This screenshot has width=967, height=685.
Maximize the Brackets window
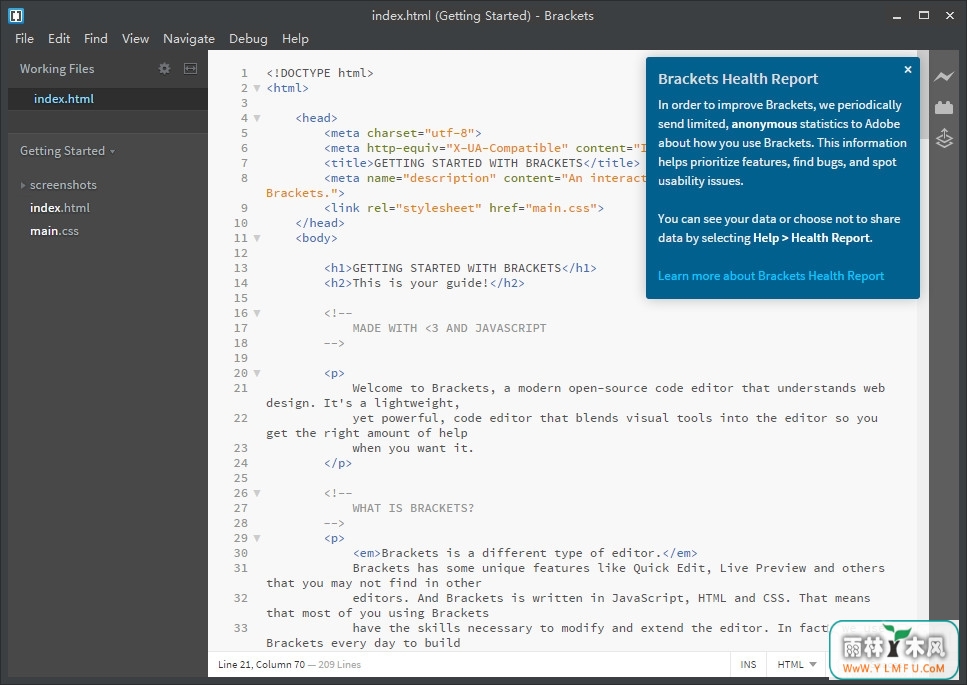[x=924, y=15]
